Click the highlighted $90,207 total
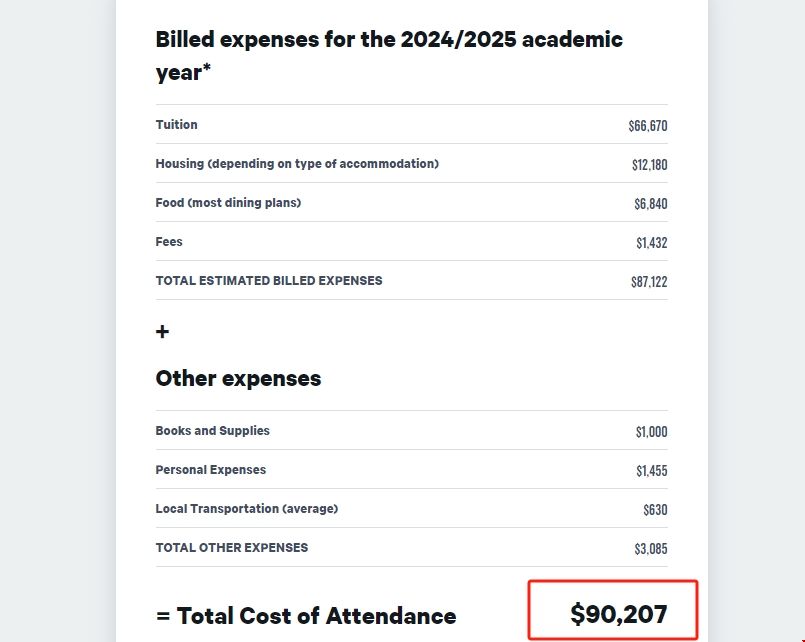This screenshot has width=805, height=642. pyautogui.click(x=618, y=614)
